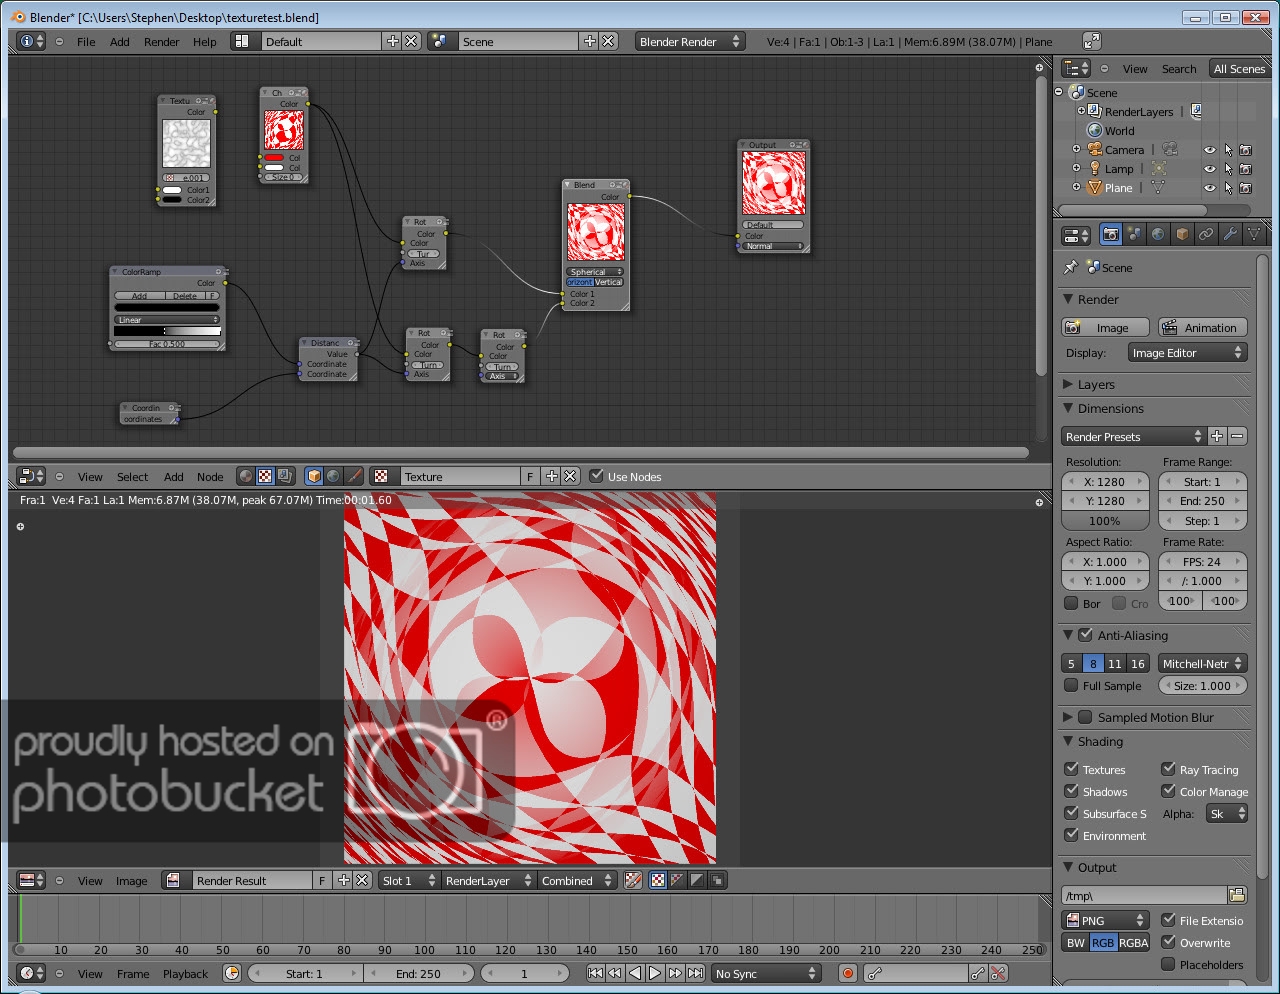
Task: Open the Node menu in node editor
Action: coord(210,477)
